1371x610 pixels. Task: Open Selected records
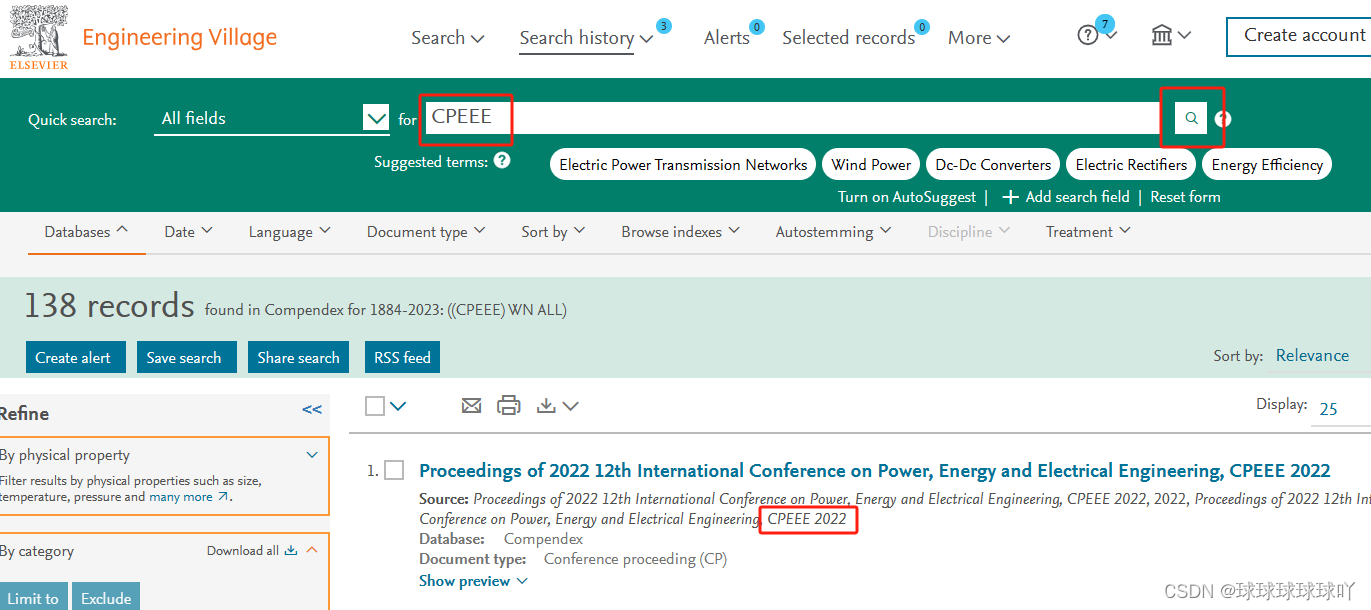(x=848, y=38)
